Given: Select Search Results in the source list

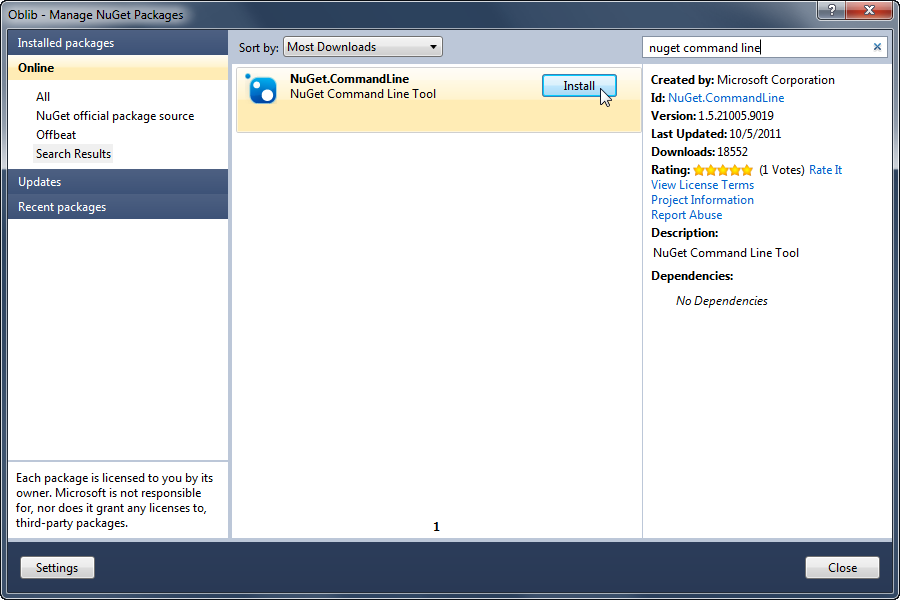Looking at the screenshot, I should tap(73, 154).
